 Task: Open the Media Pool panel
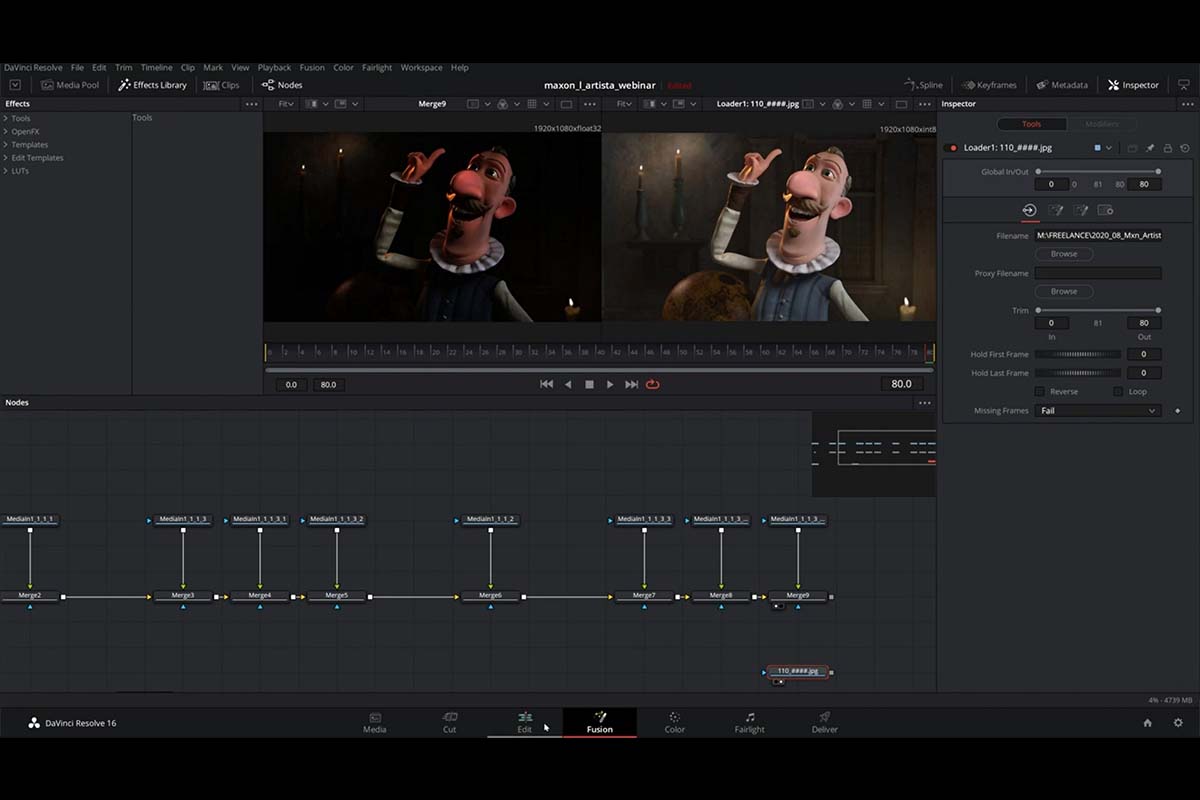click(x=70, y=84)
